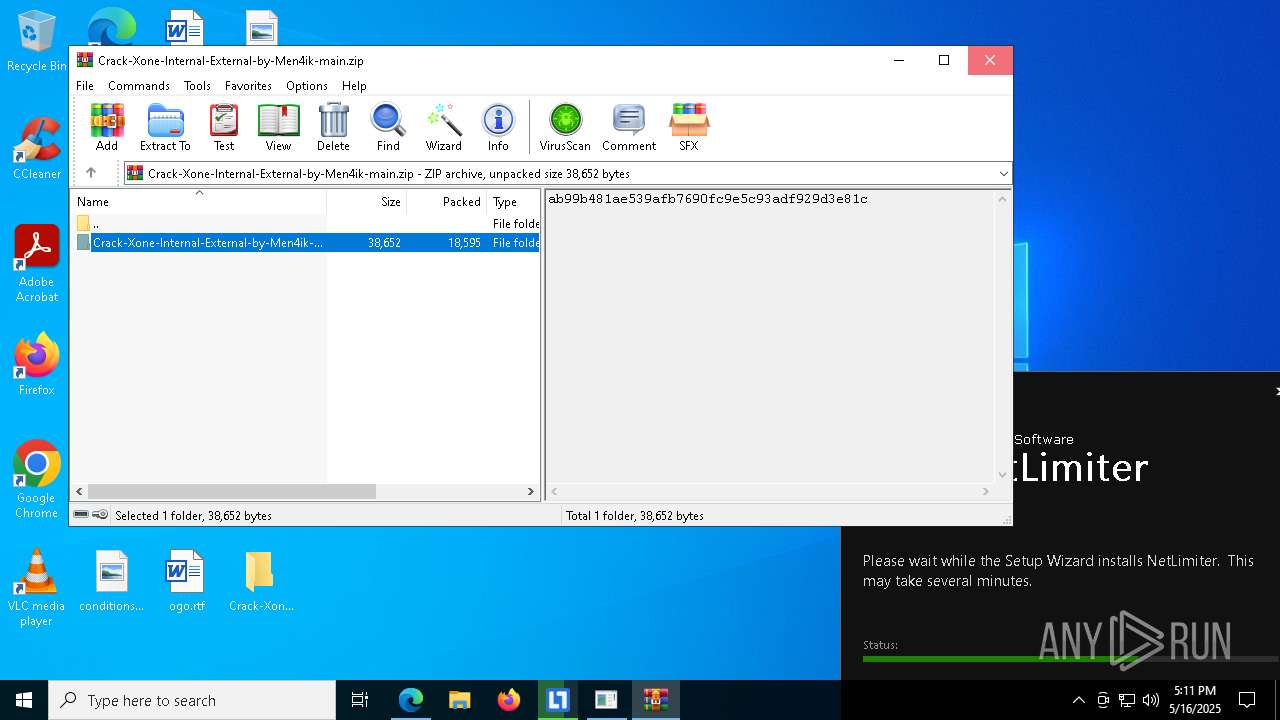Switch to WinRAR taskbar button
This screenshot has height=720, width=1280.
click(x=655, y=700)
